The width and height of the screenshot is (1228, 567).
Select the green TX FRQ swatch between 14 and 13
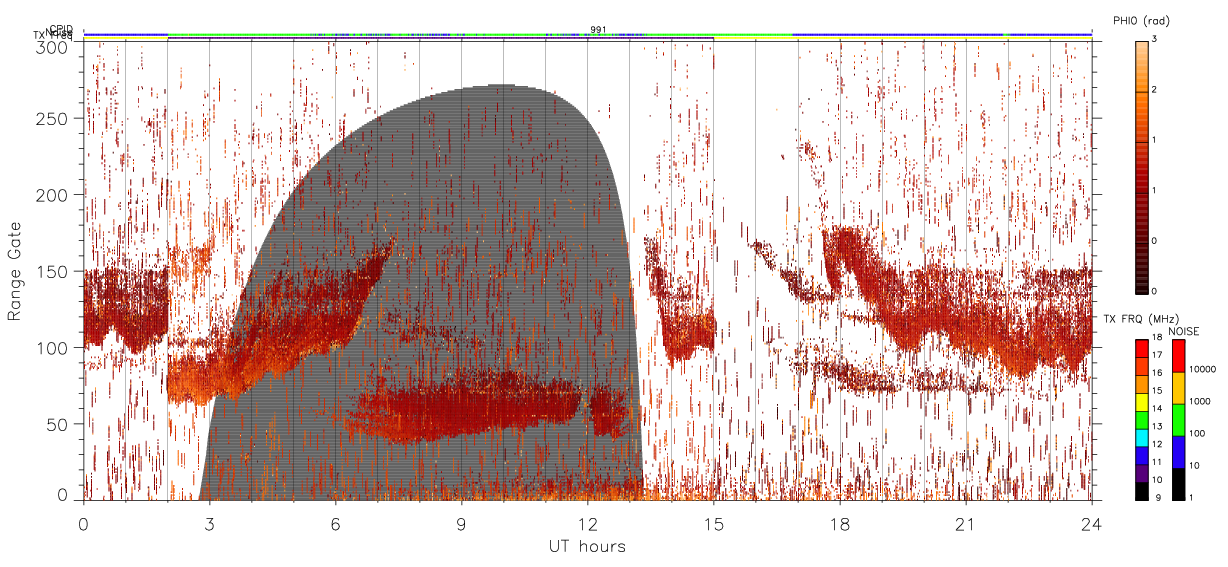click(1142, 420)
